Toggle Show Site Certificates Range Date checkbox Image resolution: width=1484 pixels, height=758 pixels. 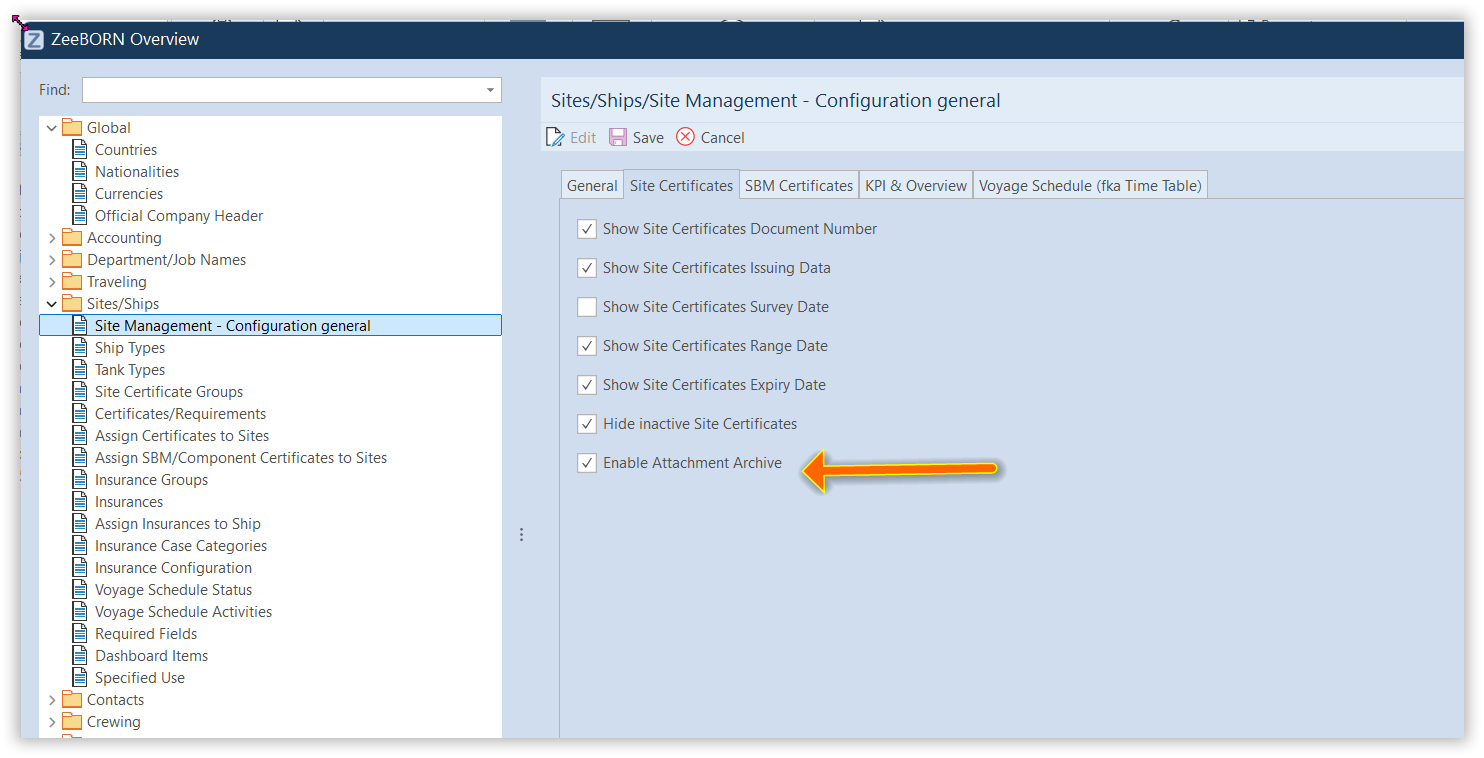[587, 346]
